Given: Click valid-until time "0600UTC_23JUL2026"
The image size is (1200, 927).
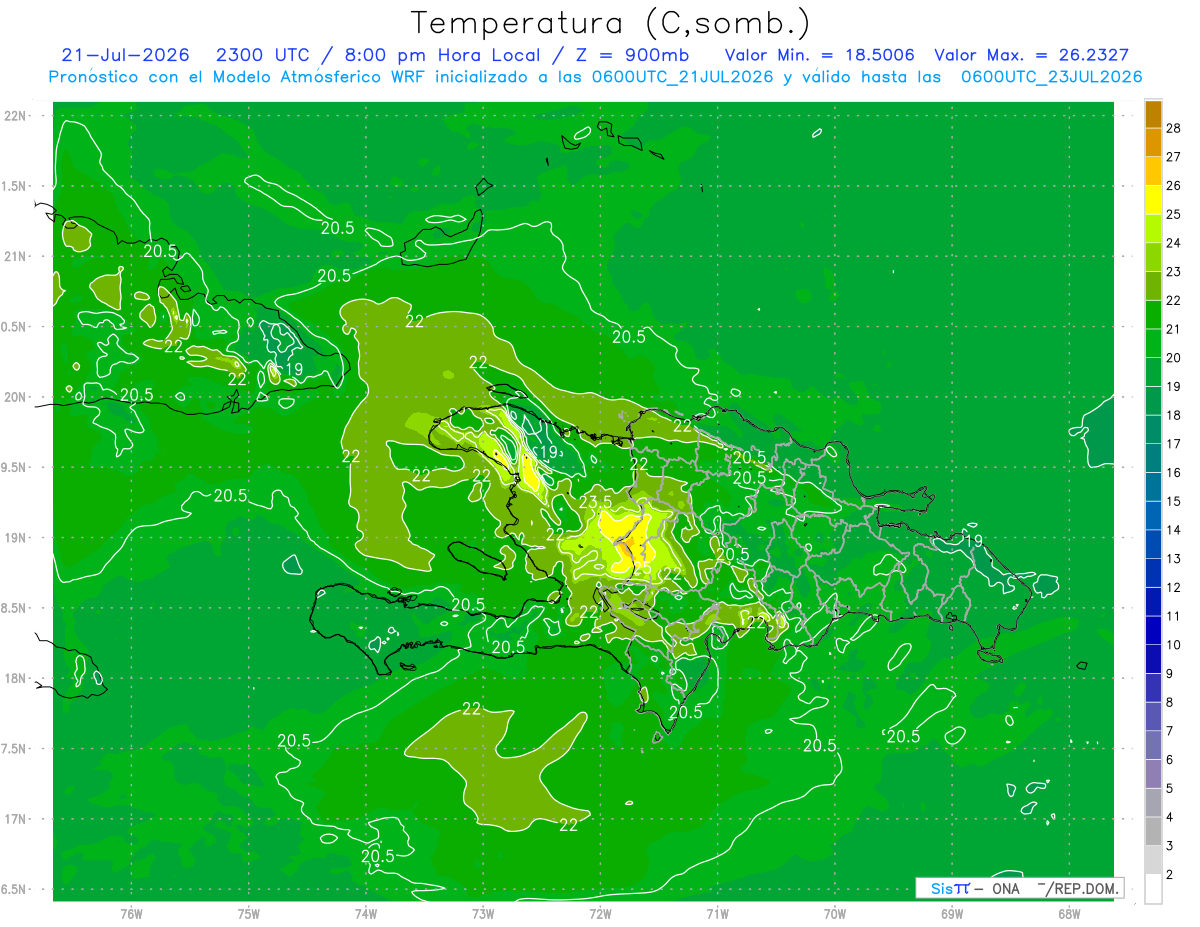Looking at the screenshot, I should pyautogui.click(x=1052, y=77).
